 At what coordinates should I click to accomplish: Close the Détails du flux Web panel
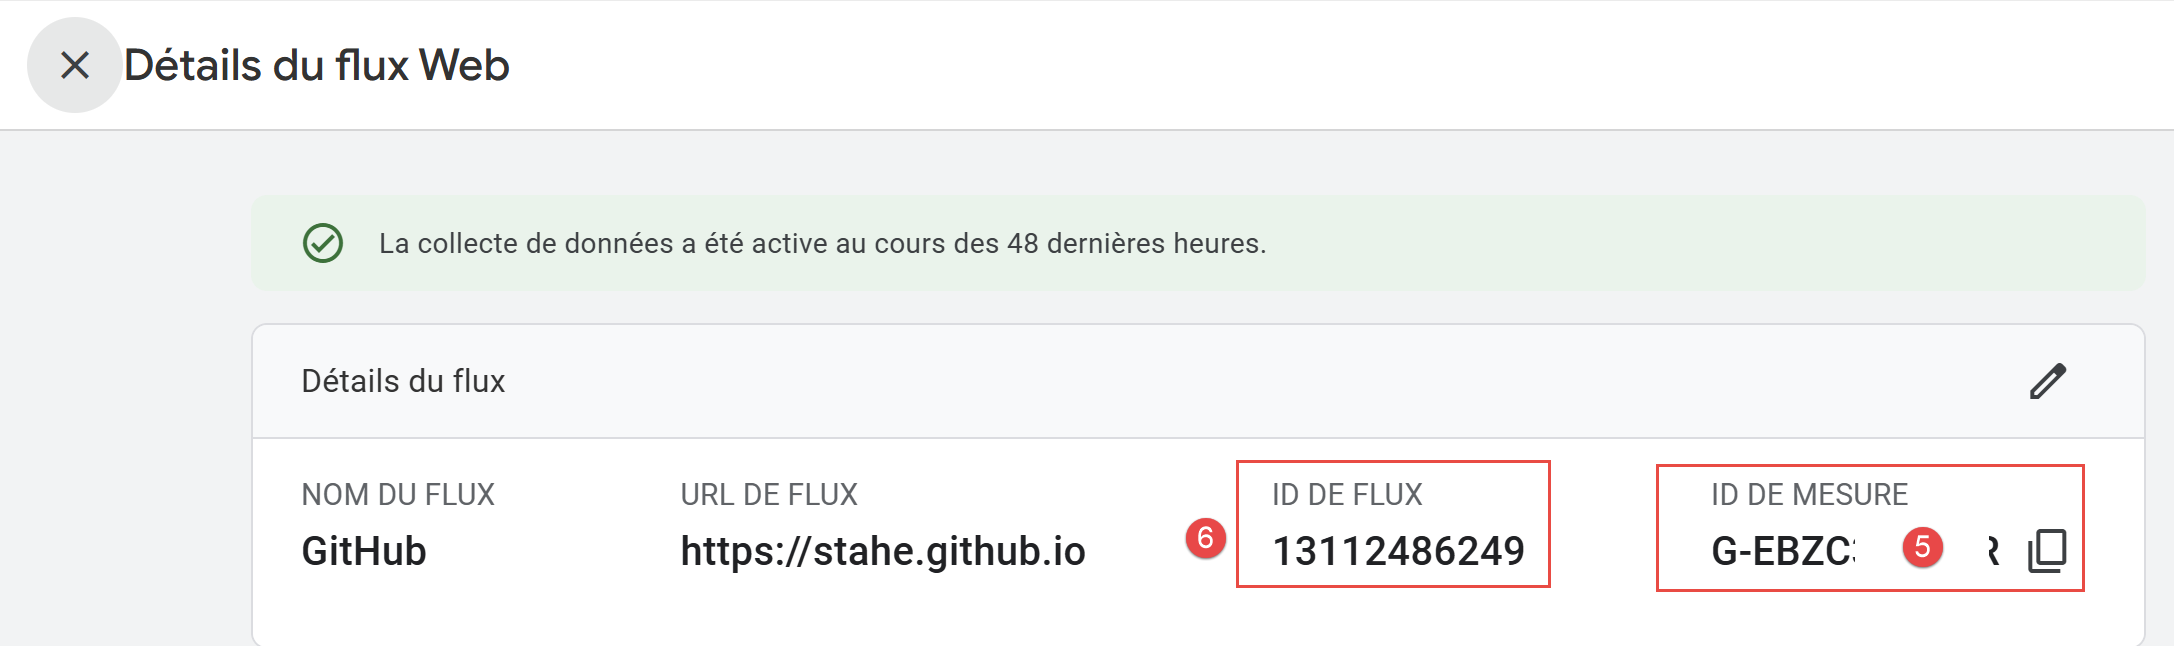[74, 66]
